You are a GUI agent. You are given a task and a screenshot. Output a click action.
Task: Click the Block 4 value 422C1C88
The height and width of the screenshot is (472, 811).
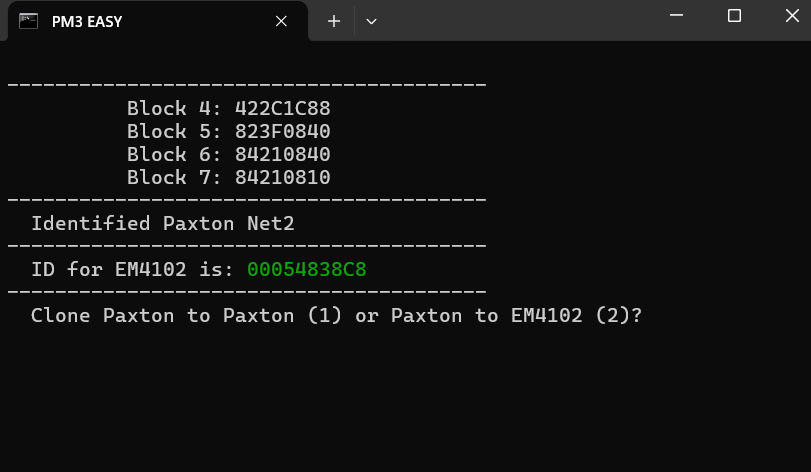click(x=282, y=109)
